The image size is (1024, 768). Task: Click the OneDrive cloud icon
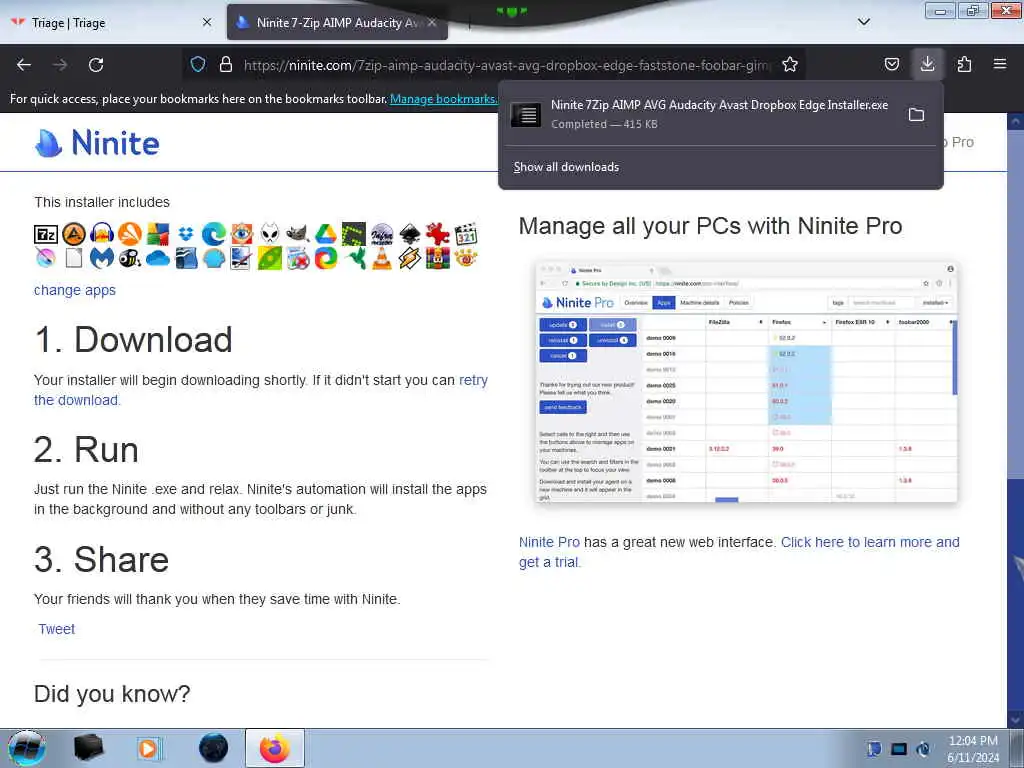tap(158, 259)
